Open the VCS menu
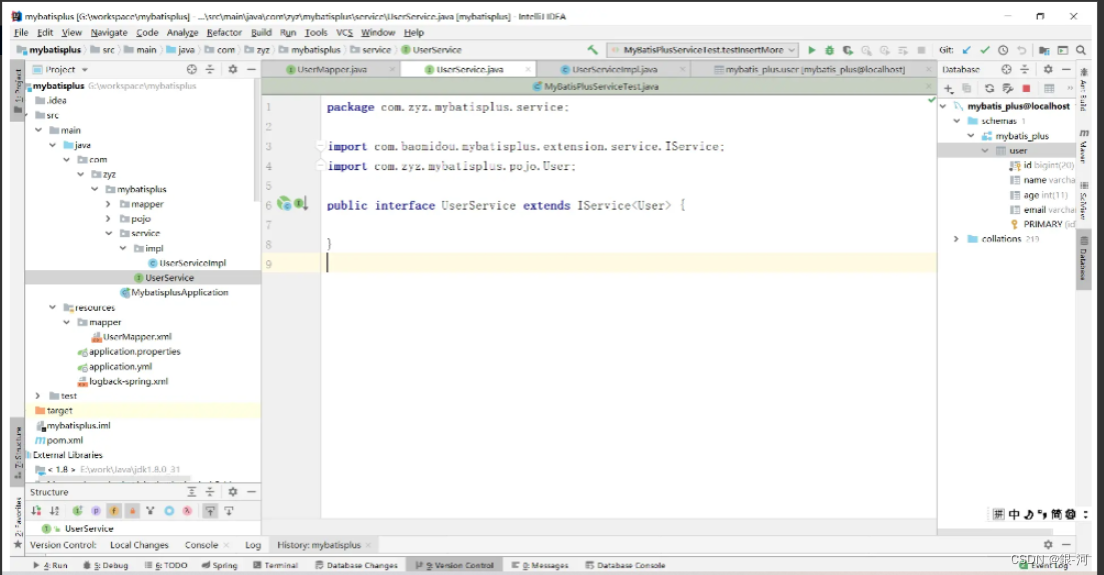The image size is (1104, 575). click(x=344, y=32)
